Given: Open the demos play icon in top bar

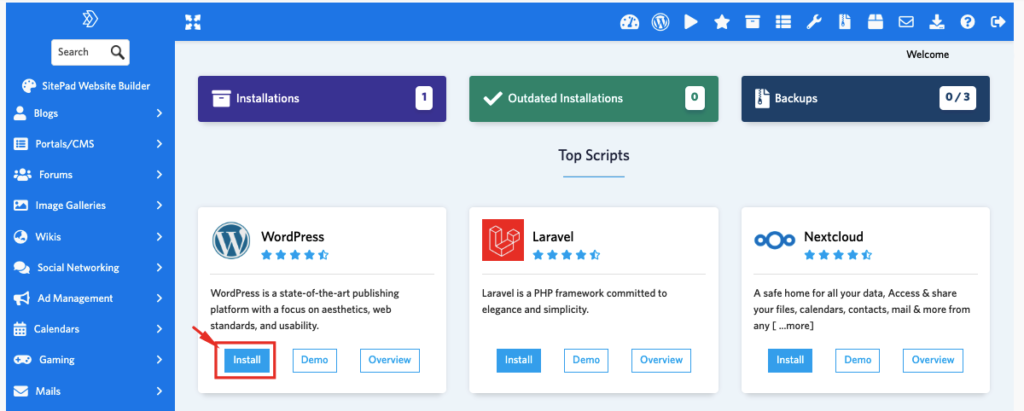Looking at the screenshot, I should coord(691,22).
